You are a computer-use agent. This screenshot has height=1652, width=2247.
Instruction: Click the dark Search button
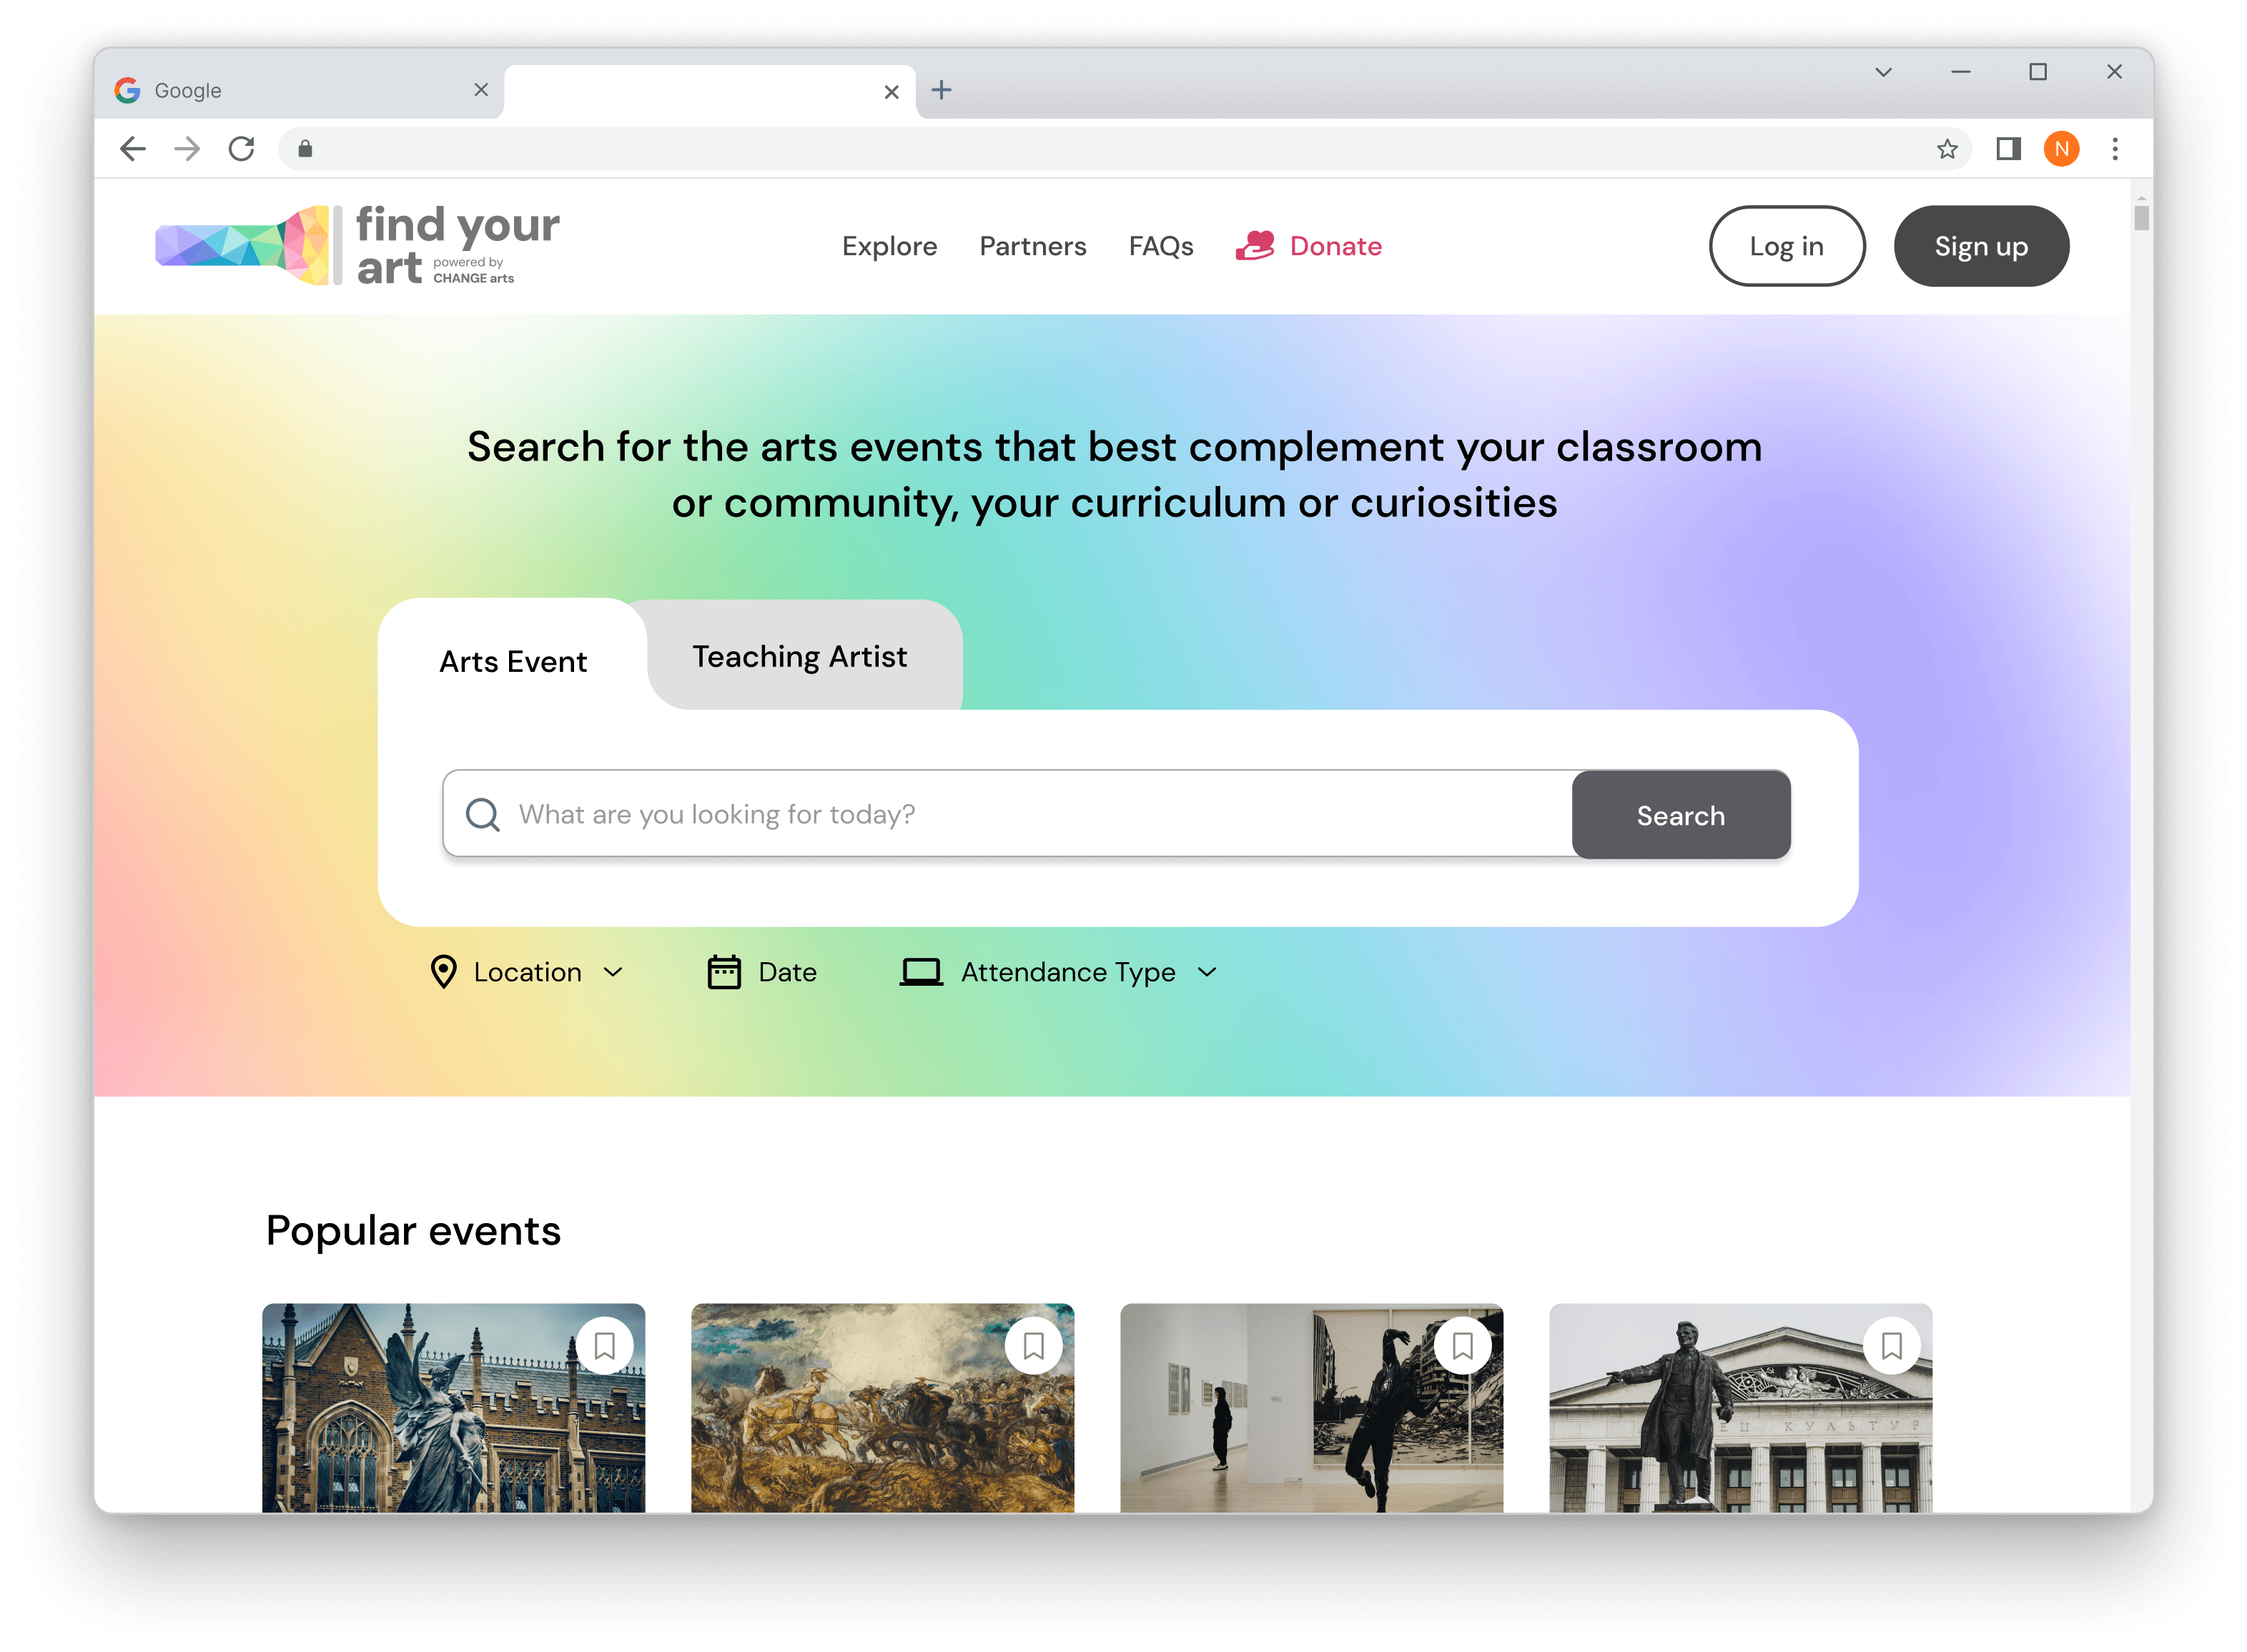[1680, 815]
